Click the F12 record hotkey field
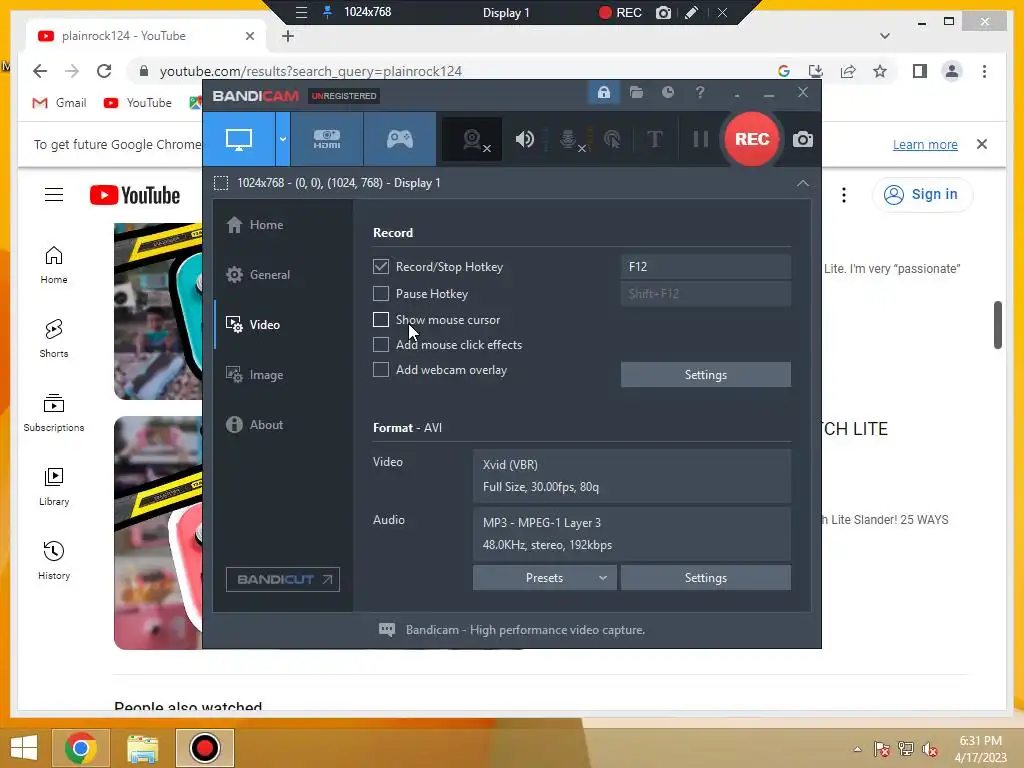Screen dimensions: 1024x768 (x=705, y=266)
